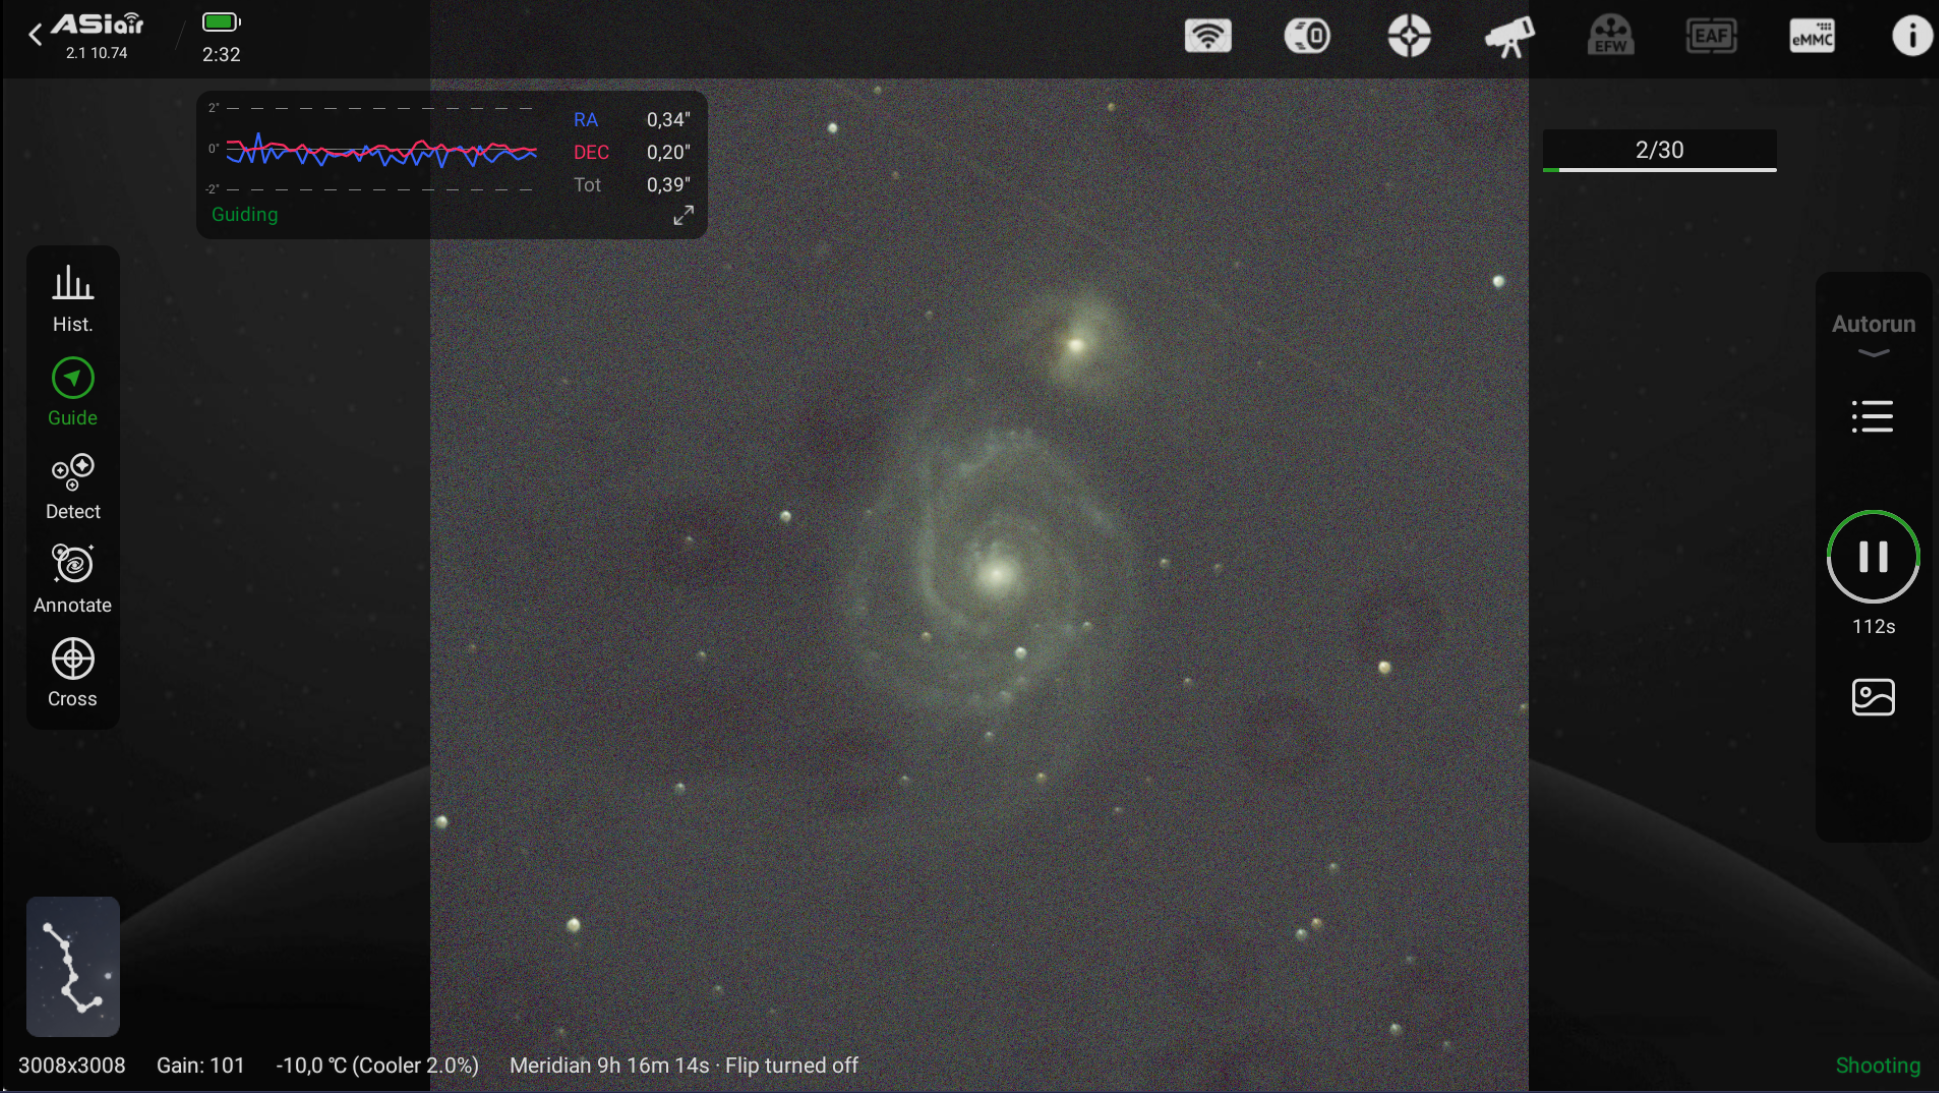This screenshot has height=1093, width=1939.
Task: Open the info about page
Action: click(x=1911, y=36)
